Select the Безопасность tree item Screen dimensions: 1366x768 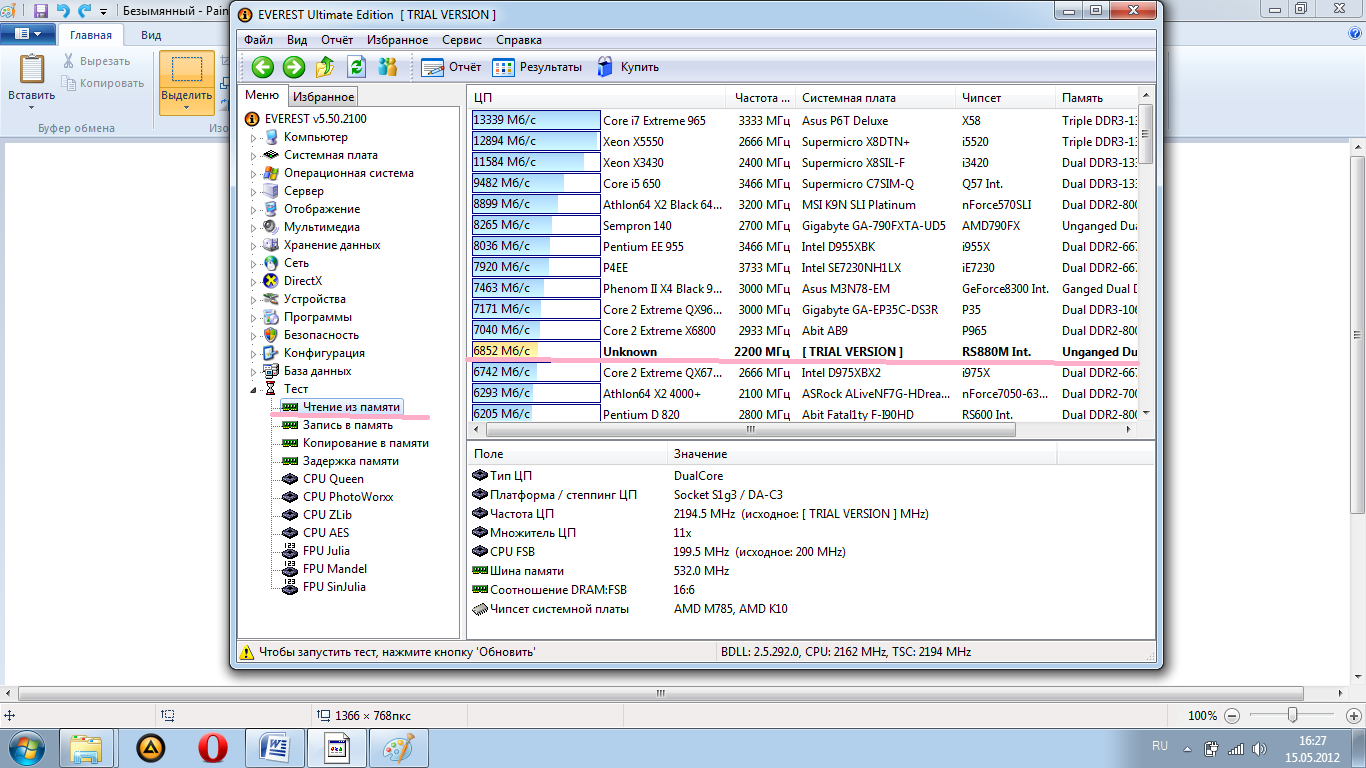click(x=321, y=335)
